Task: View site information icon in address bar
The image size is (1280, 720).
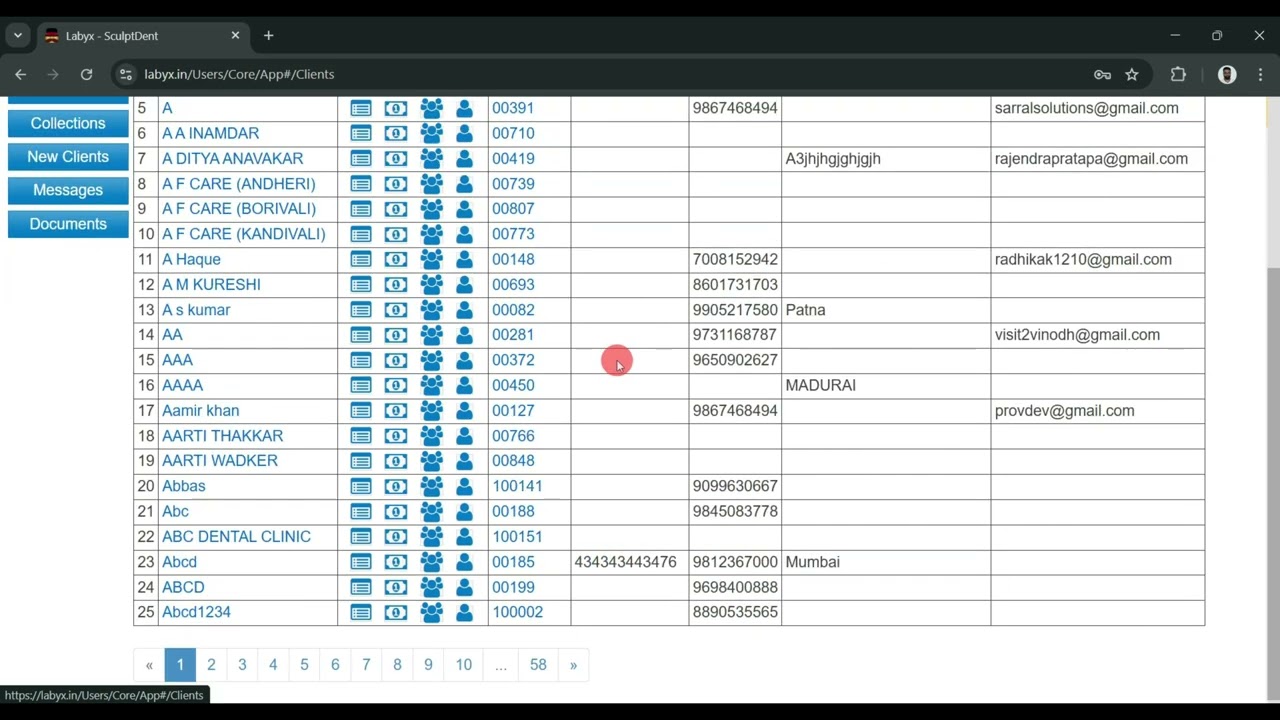Action: coord(125,74)
